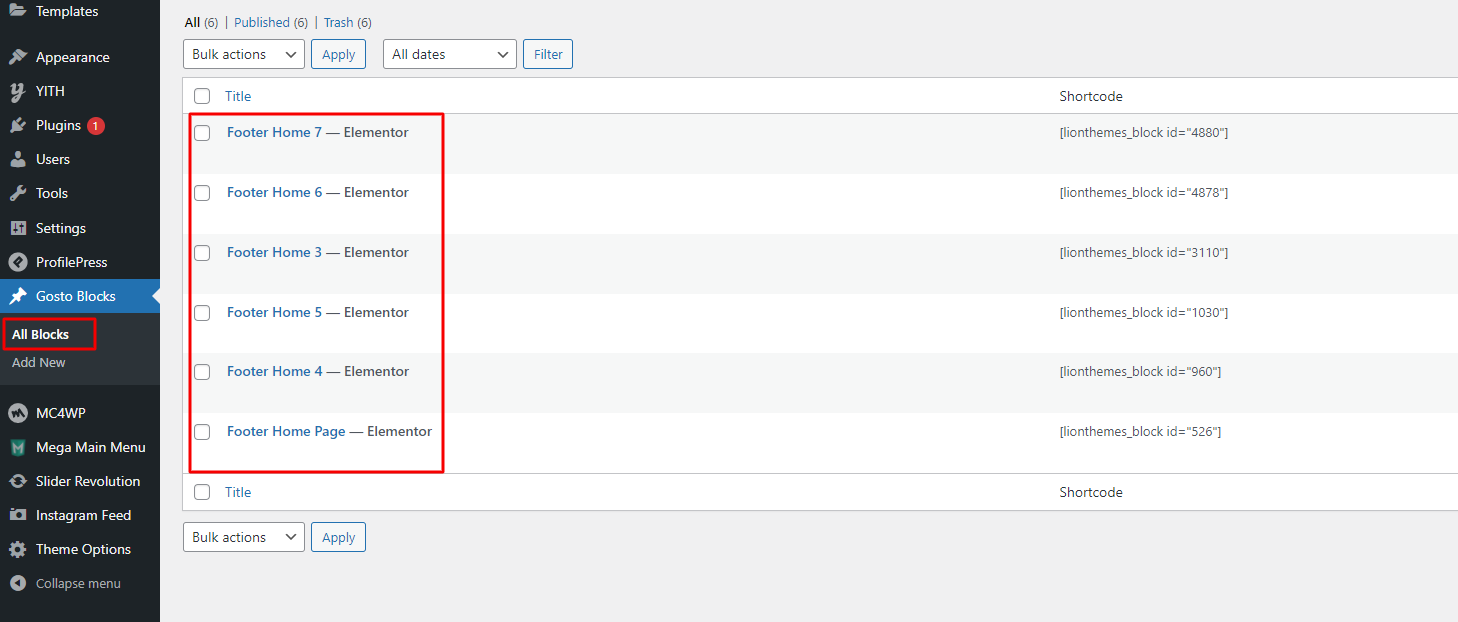
Task: Click the Appearance paintbrush icon
Action: pos(17,57)
